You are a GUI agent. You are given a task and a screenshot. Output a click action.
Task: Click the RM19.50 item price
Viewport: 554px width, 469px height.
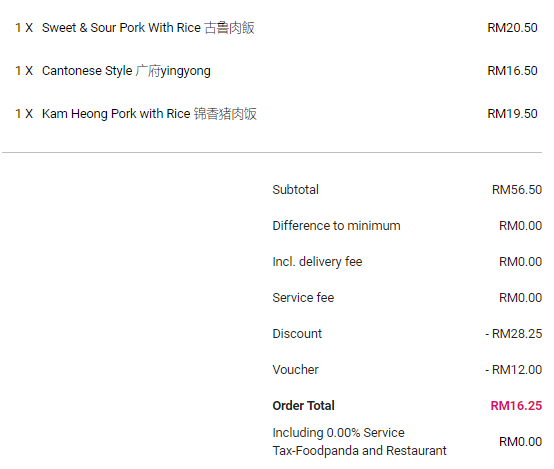click(512, 114)
